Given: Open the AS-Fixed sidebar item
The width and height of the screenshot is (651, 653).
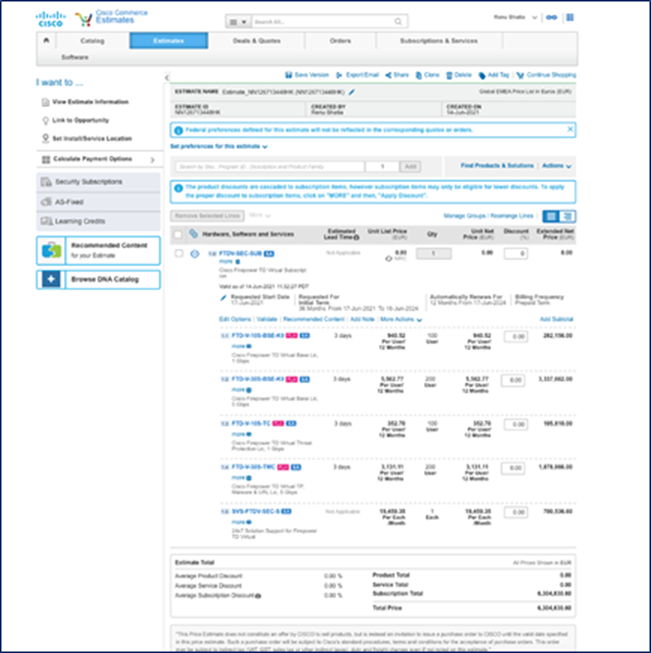Looking at the screenshot, I should click(98, 202).
